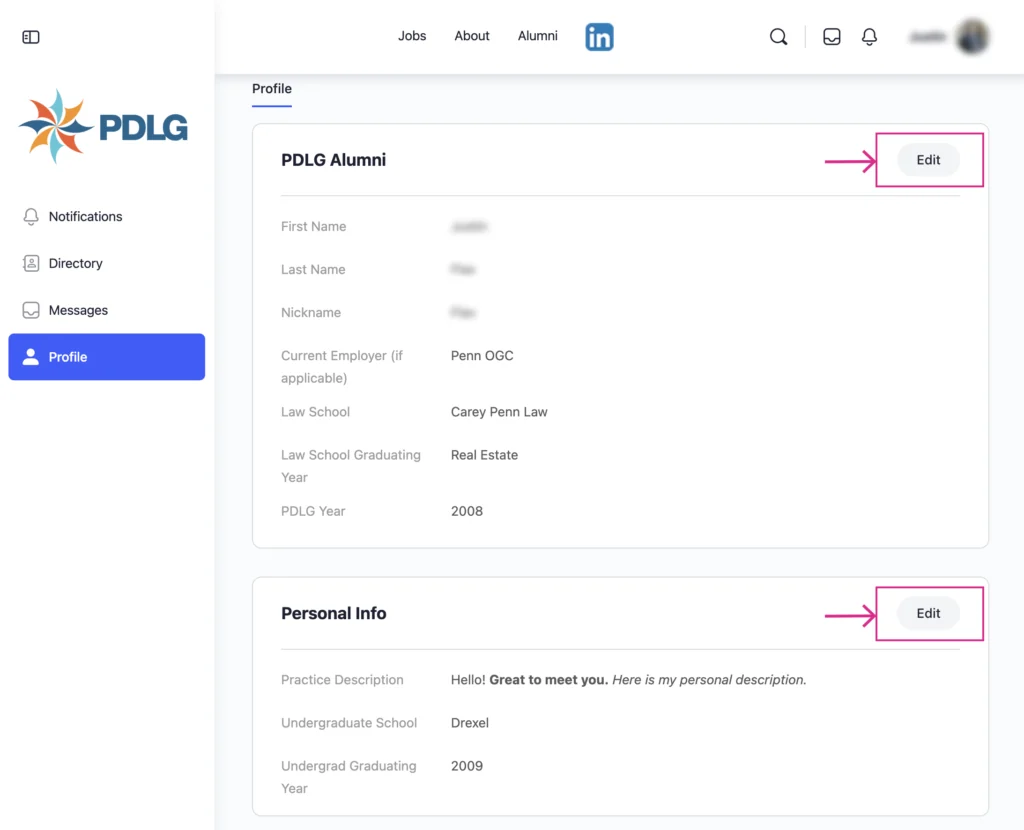Image resolution: width=1024 pixels, height=830 pixels.
Task: Open the inbox tray icon in the header
Action: [831, 36]
